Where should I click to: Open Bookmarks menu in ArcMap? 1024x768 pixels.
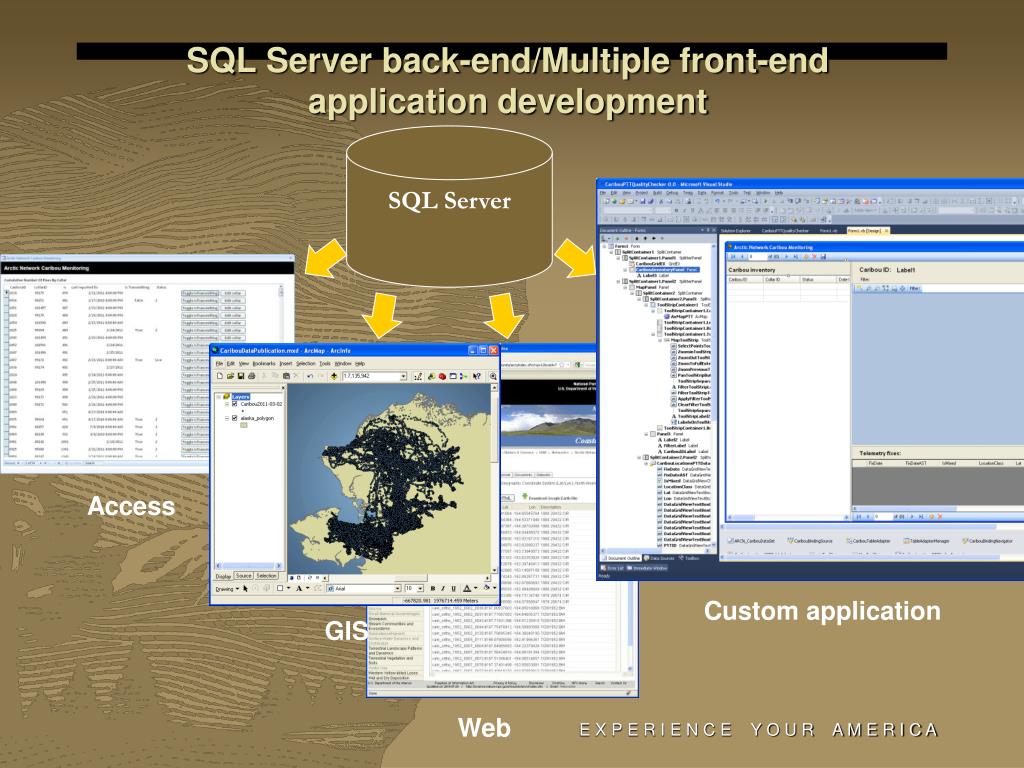coord(264,364)
